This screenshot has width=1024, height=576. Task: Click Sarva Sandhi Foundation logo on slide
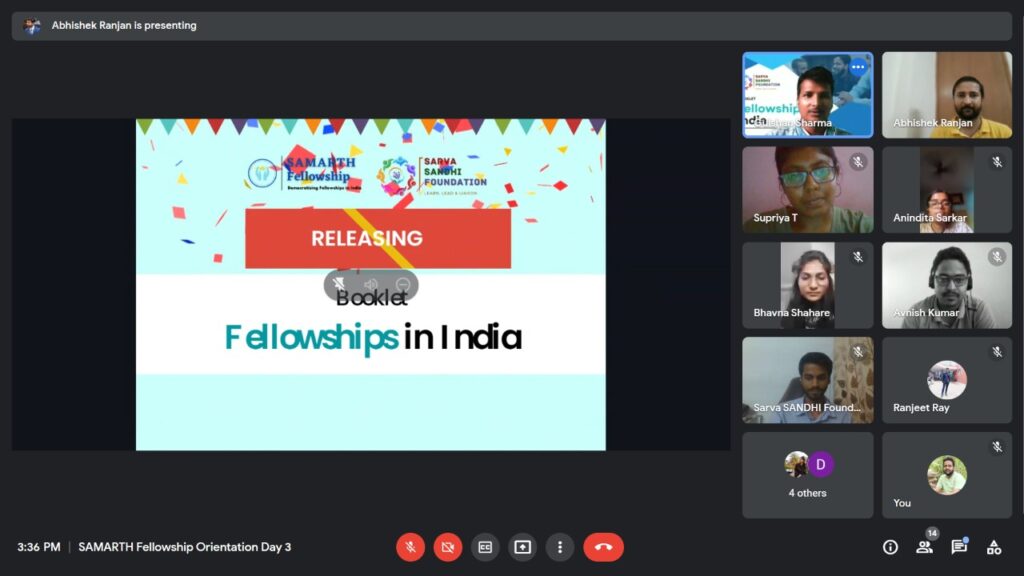click(x=432, y=176)
